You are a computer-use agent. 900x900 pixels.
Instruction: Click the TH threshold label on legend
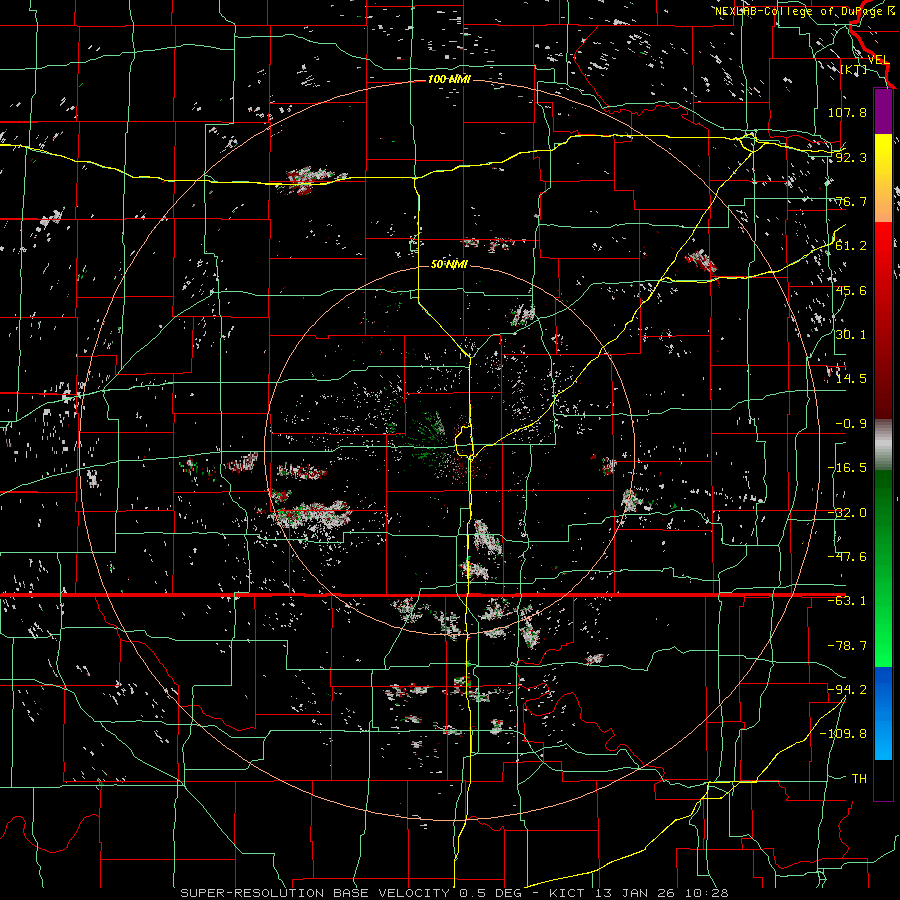pos(859,779)
